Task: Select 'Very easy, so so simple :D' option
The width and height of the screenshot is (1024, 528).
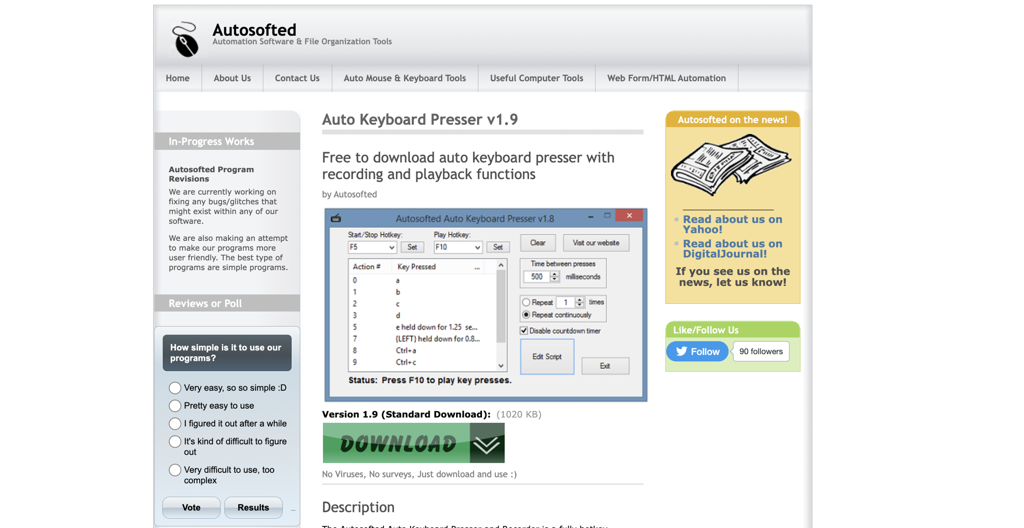Action: [x=175, y=388]
